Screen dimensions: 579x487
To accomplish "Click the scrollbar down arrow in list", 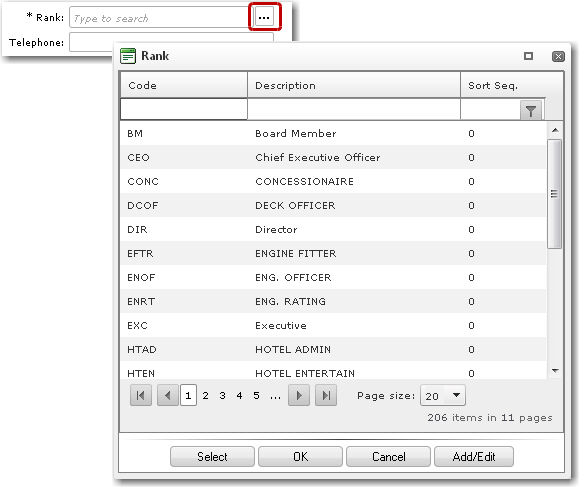I will point(555,371).
